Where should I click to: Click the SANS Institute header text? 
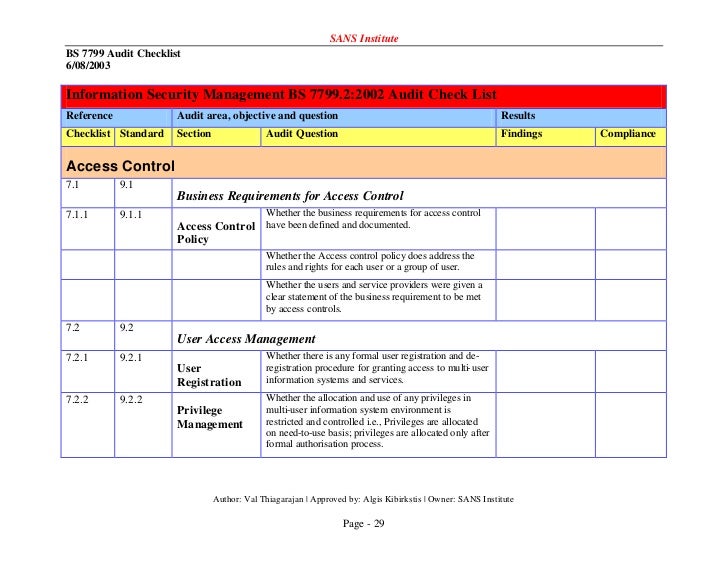point(364,39)
